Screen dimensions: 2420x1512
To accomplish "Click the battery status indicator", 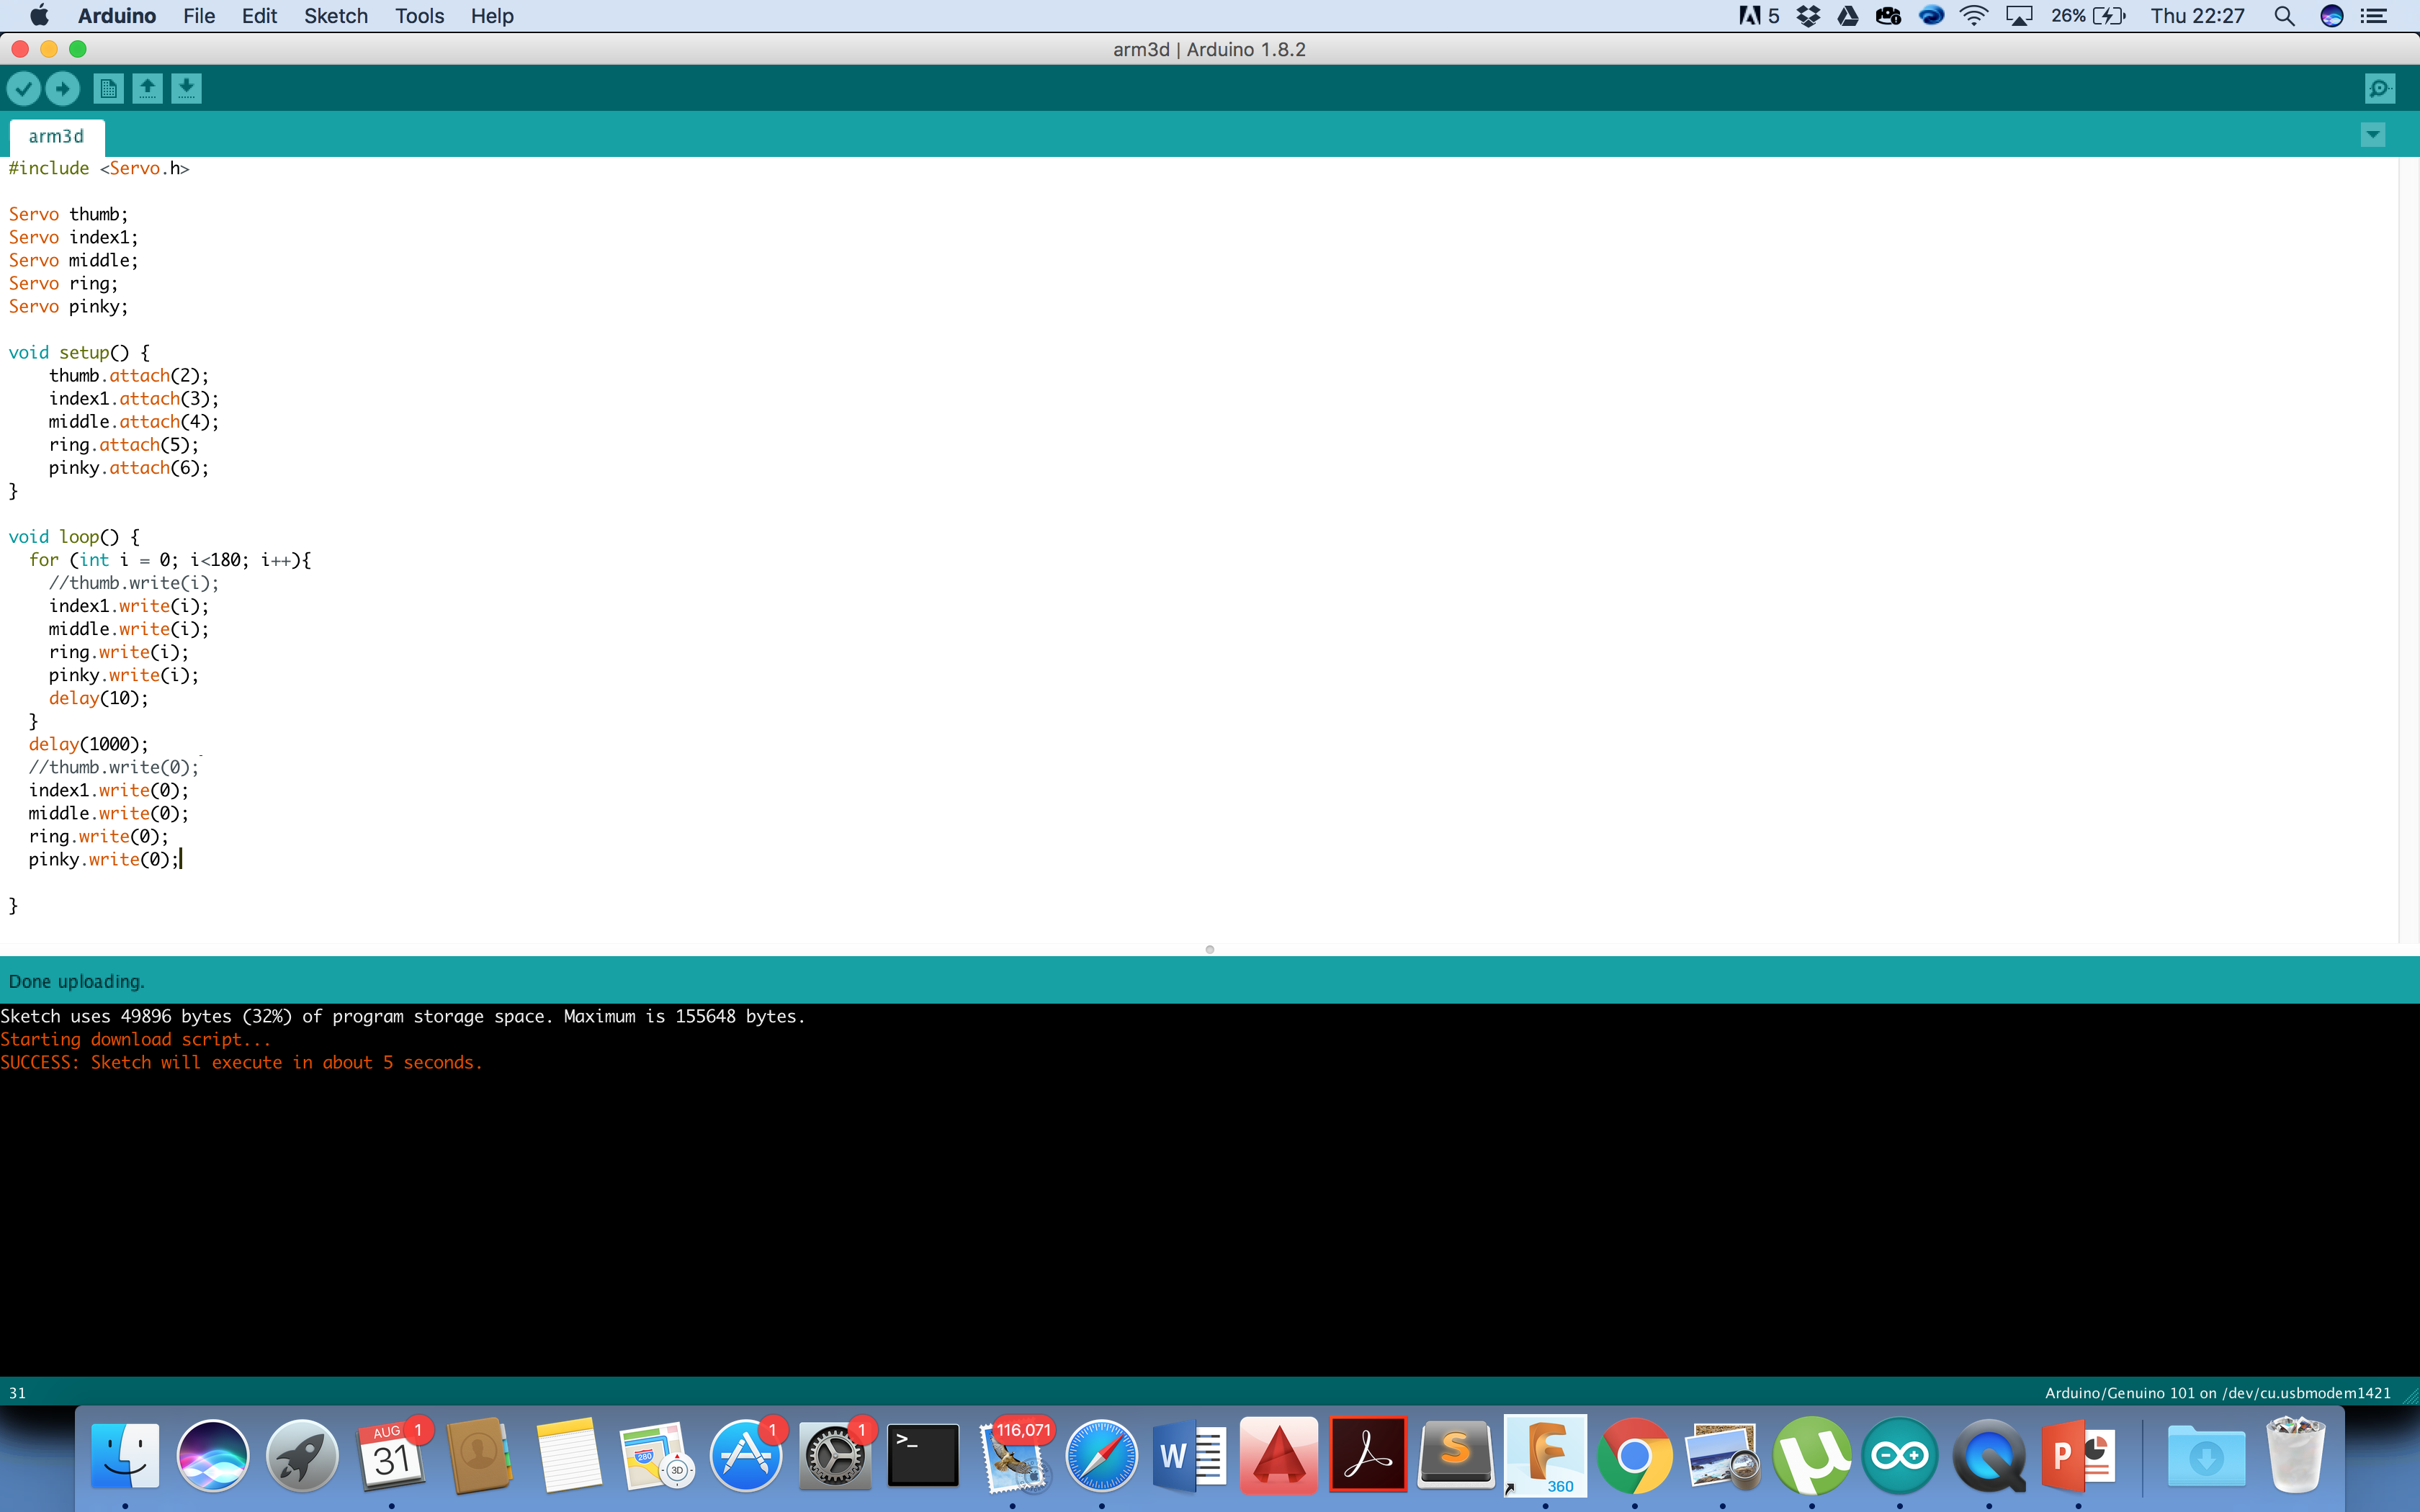I will (x=2088, y=16).
